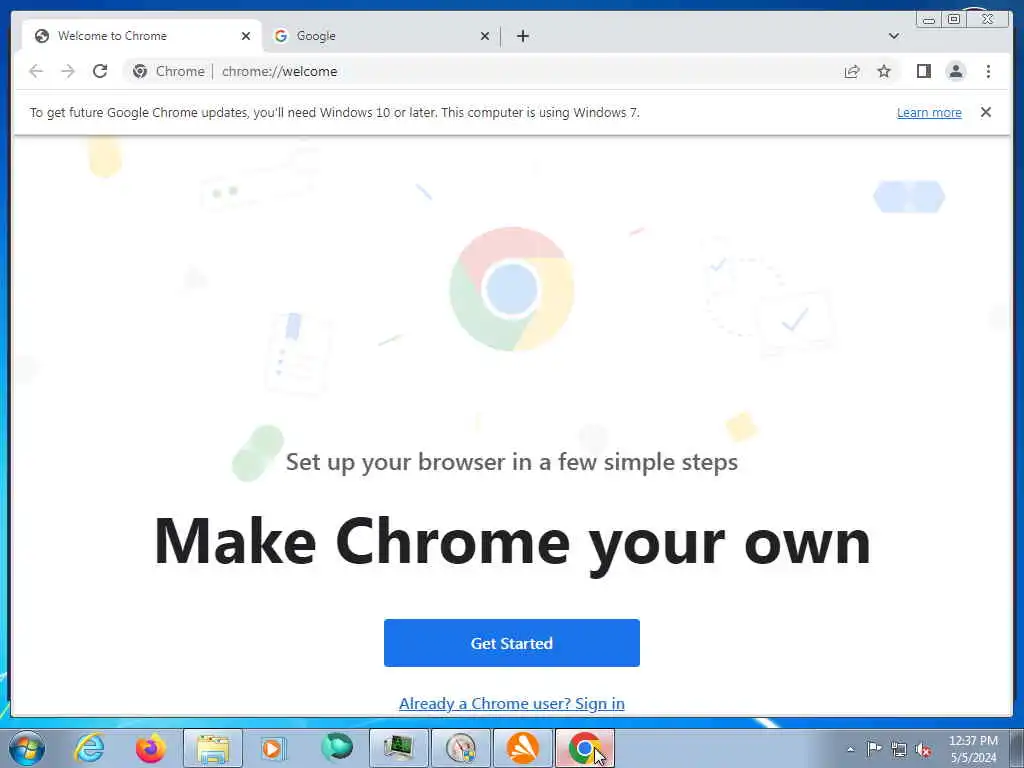
Task: Click the Action Center flag tray icon
Action: [874, 748]
